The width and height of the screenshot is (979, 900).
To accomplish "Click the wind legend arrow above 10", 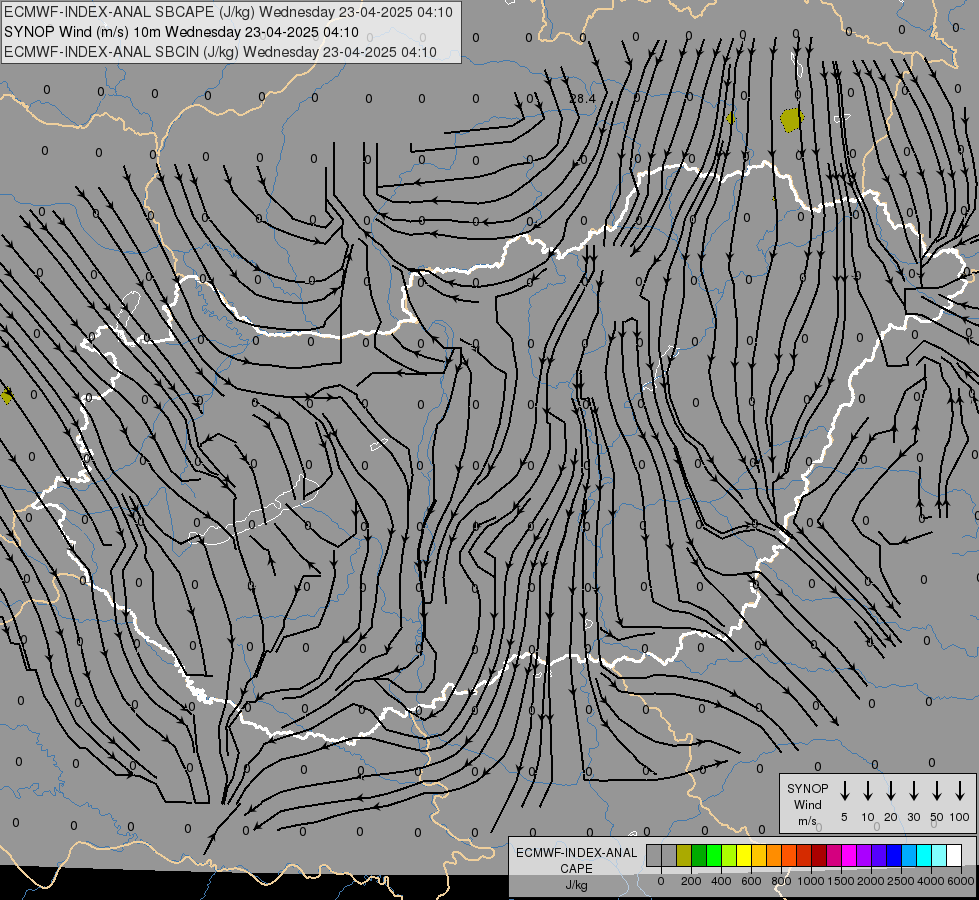I will tap(868, 791).
